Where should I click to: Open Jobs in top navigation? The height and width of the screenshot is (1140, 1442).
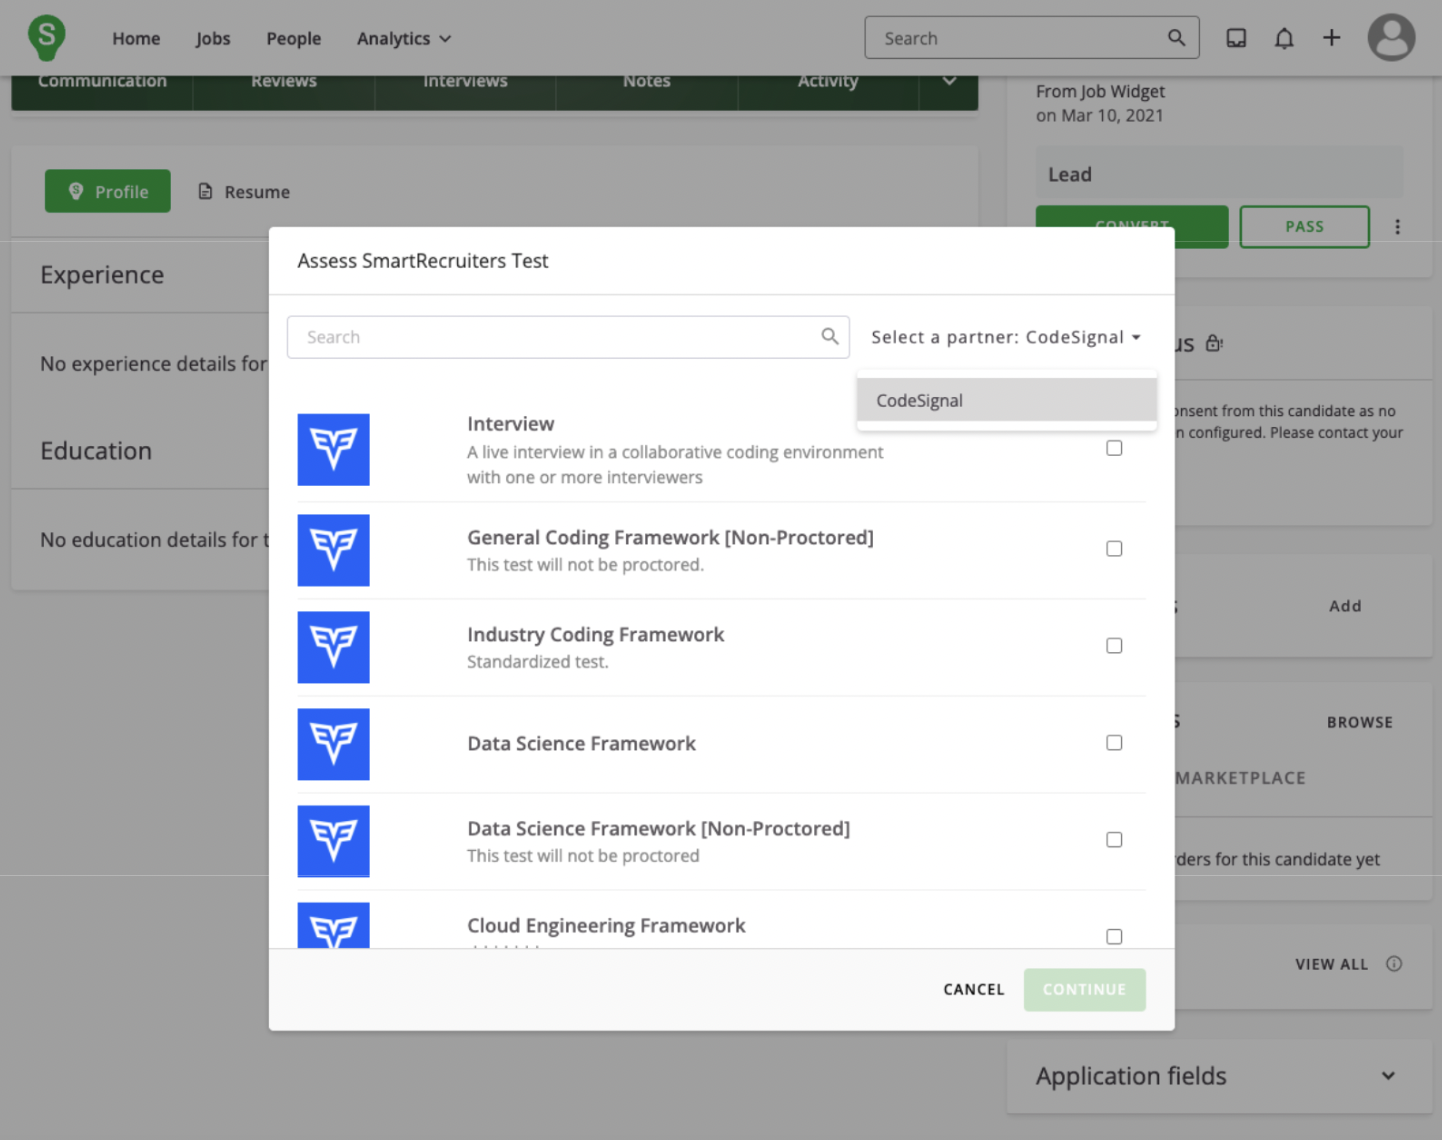[213, 38]
